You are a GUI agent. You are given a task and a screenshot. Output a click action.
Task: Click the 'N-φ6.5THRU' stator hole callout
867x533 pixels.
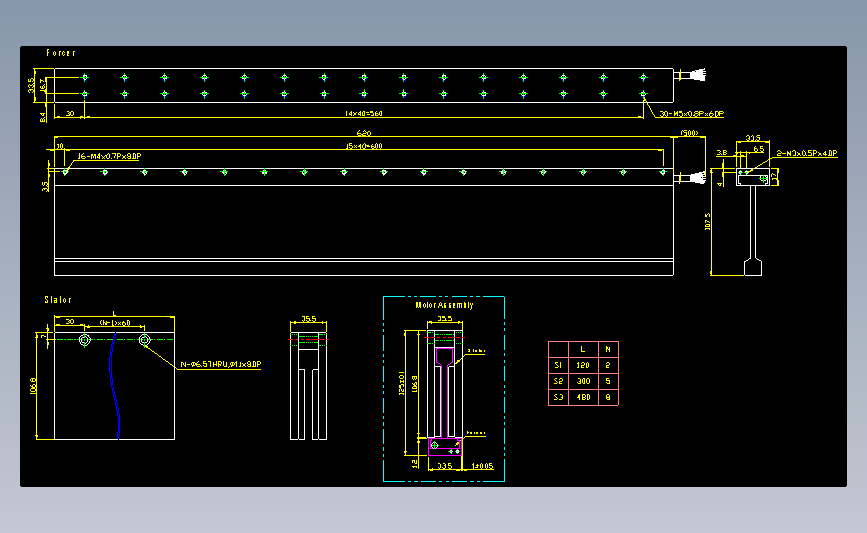(221, 364)
